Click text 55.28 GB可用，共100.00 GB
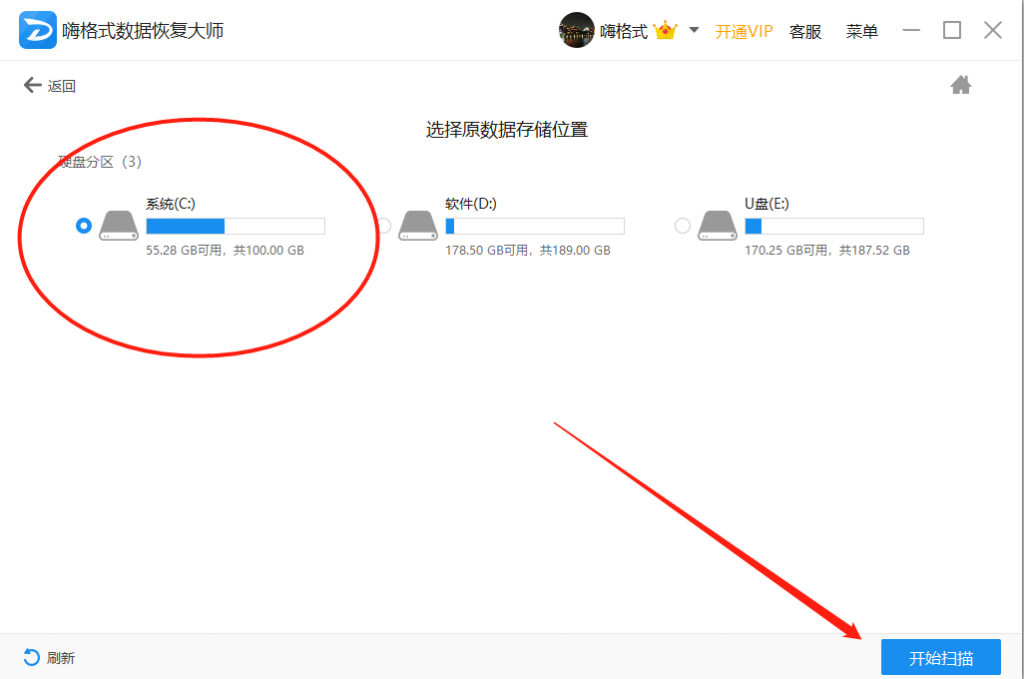This screenshot has height=679, width=1024. [225, 250]
